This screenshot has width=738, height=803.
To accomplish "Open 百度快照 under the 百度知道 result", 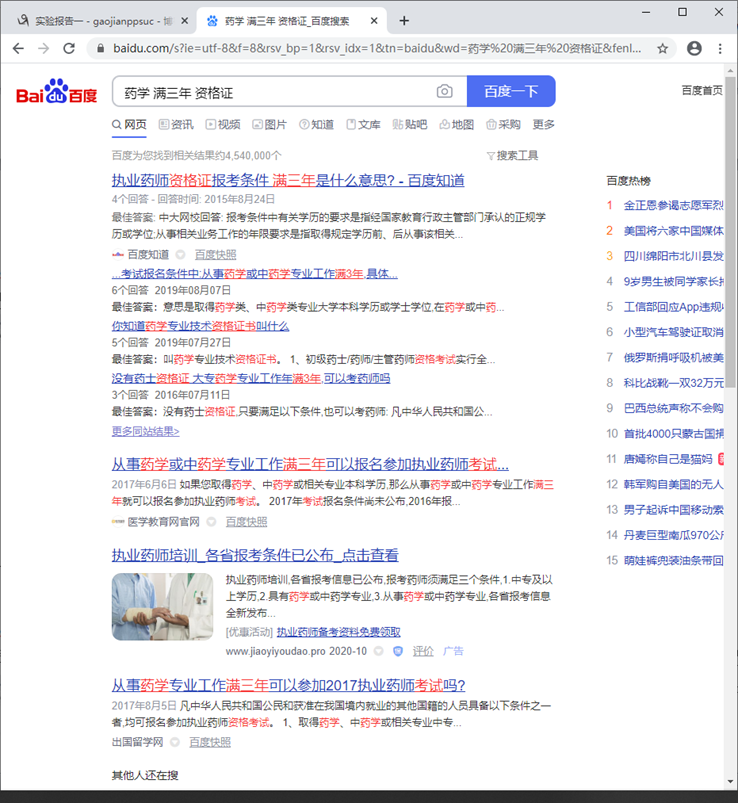I will pos(216,254).
